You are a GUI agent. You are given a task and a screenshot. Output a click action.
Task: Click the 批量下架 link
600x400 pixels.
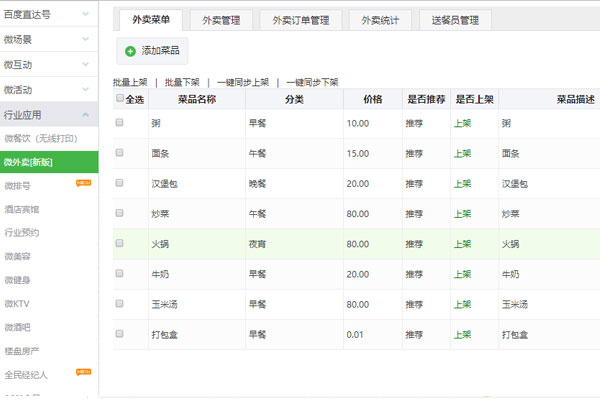(x=182, y=82)
